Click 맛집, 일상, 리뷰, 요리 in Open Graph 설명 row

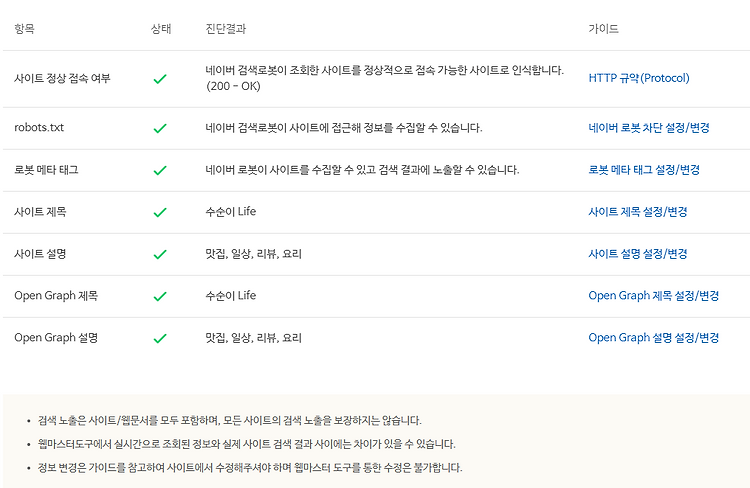click(254, 338)
